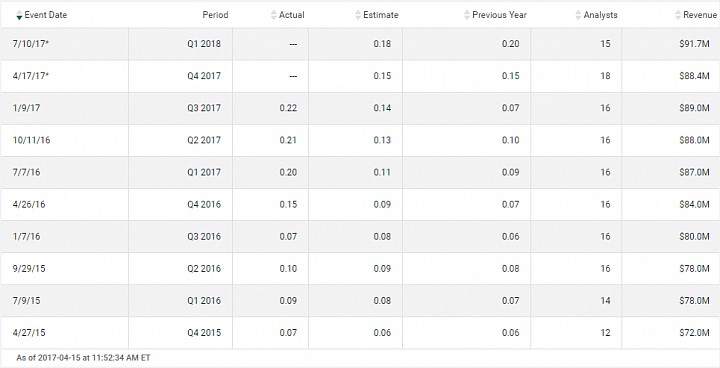The image size is (720, 368).
Task: Click the $84.0M revenue cell
Action: (x=671, y=204)
